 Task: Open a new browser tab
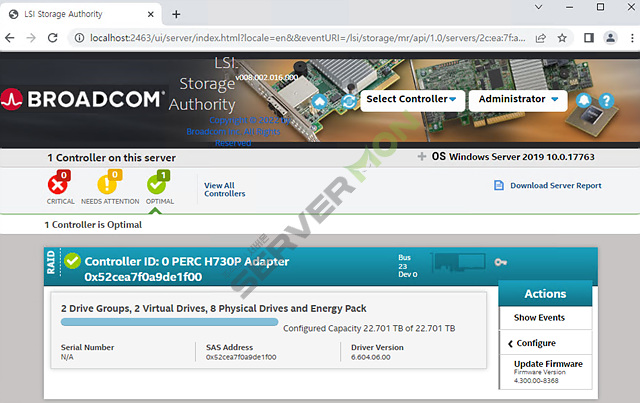coord(176,14)
